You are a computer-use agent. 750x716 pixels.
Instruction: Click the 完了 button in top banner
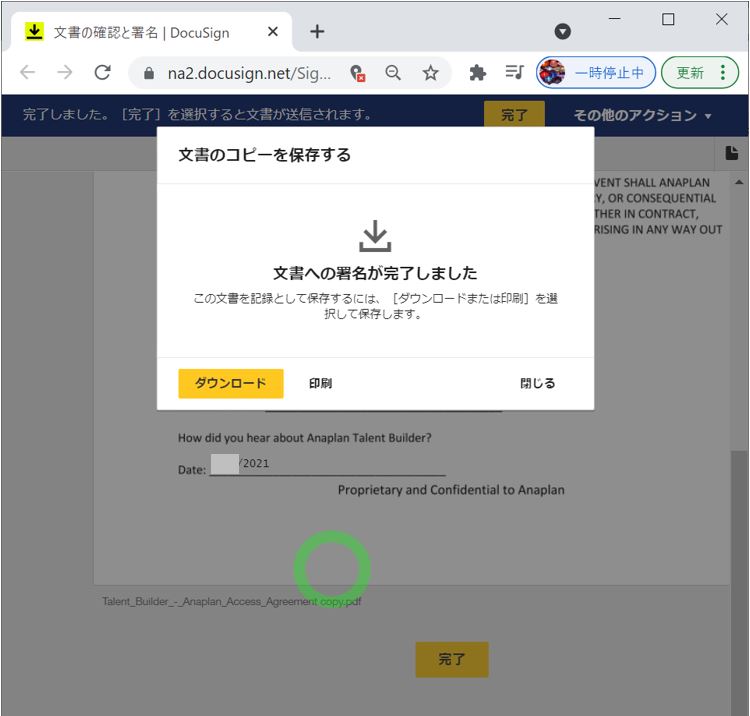[514, 115]
